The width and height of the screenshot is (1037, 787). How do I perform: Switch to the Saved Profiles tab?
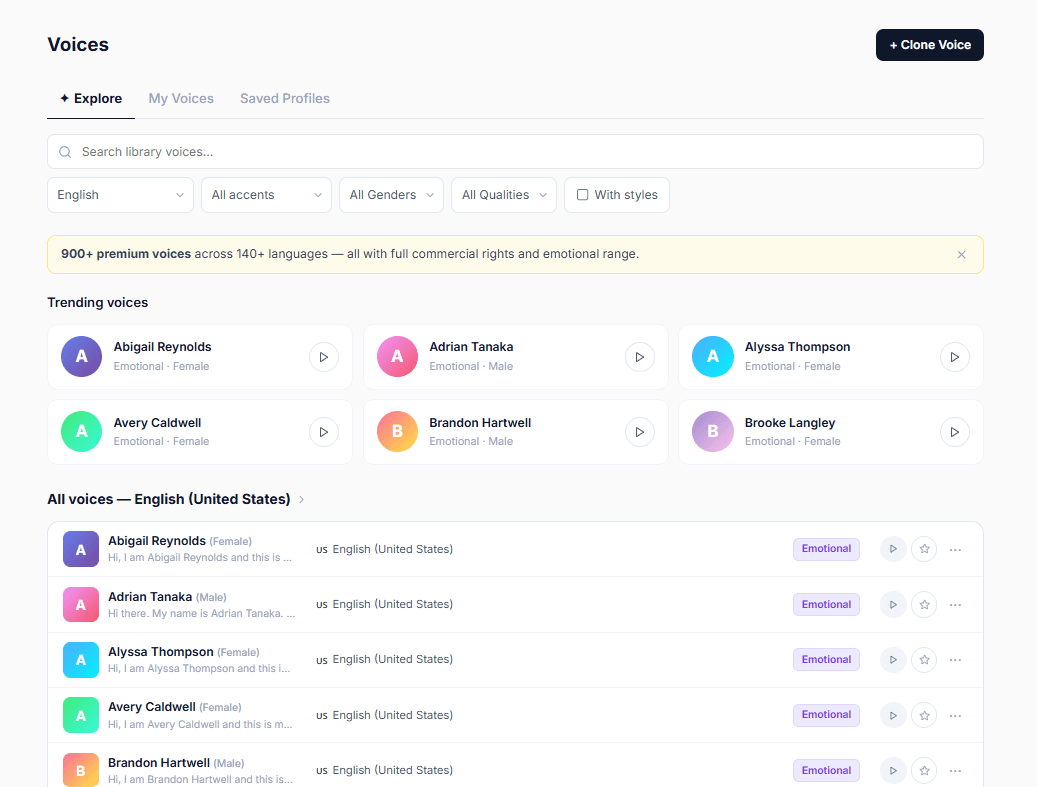285,99
